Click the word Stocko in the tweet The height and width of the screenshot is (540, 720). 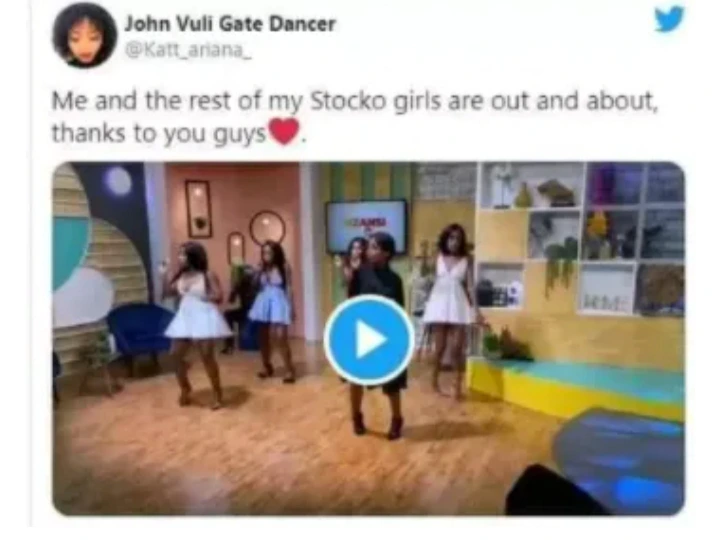[x=349, y=101]
